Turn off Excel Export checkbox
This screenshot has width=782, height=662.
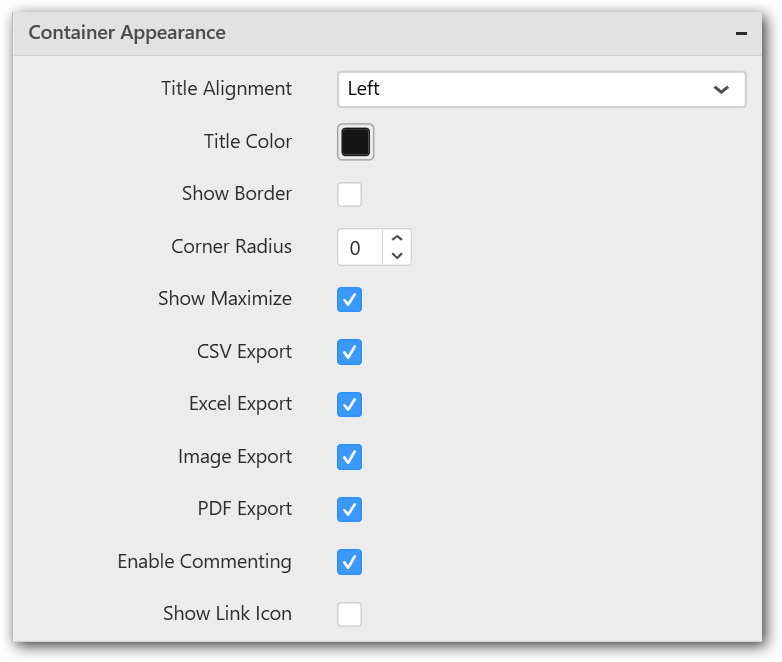pyautogui.click(x=349, y=404)
